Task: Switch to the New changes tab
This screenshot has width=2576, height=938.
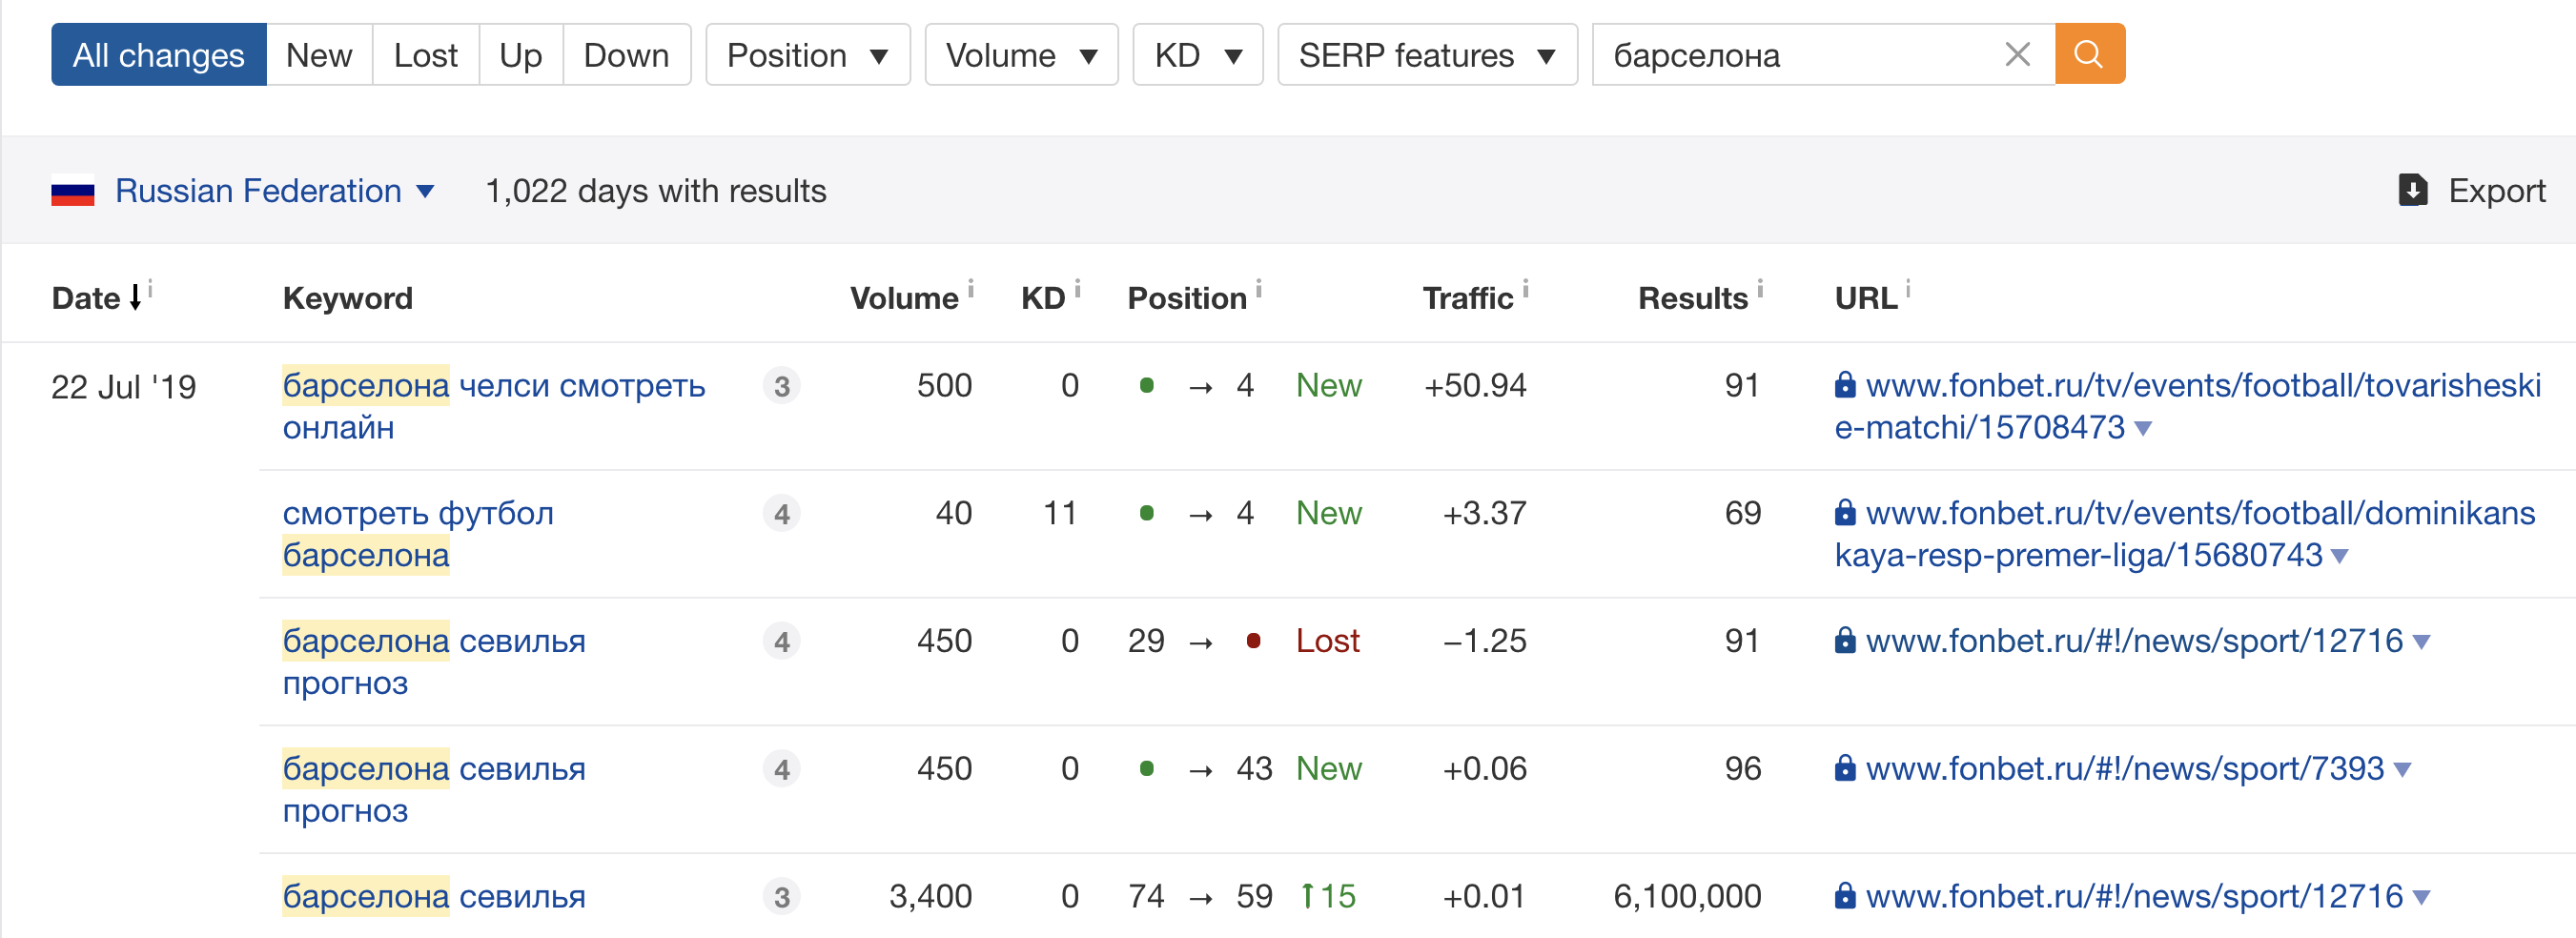Action: click(x=318, y=55)
